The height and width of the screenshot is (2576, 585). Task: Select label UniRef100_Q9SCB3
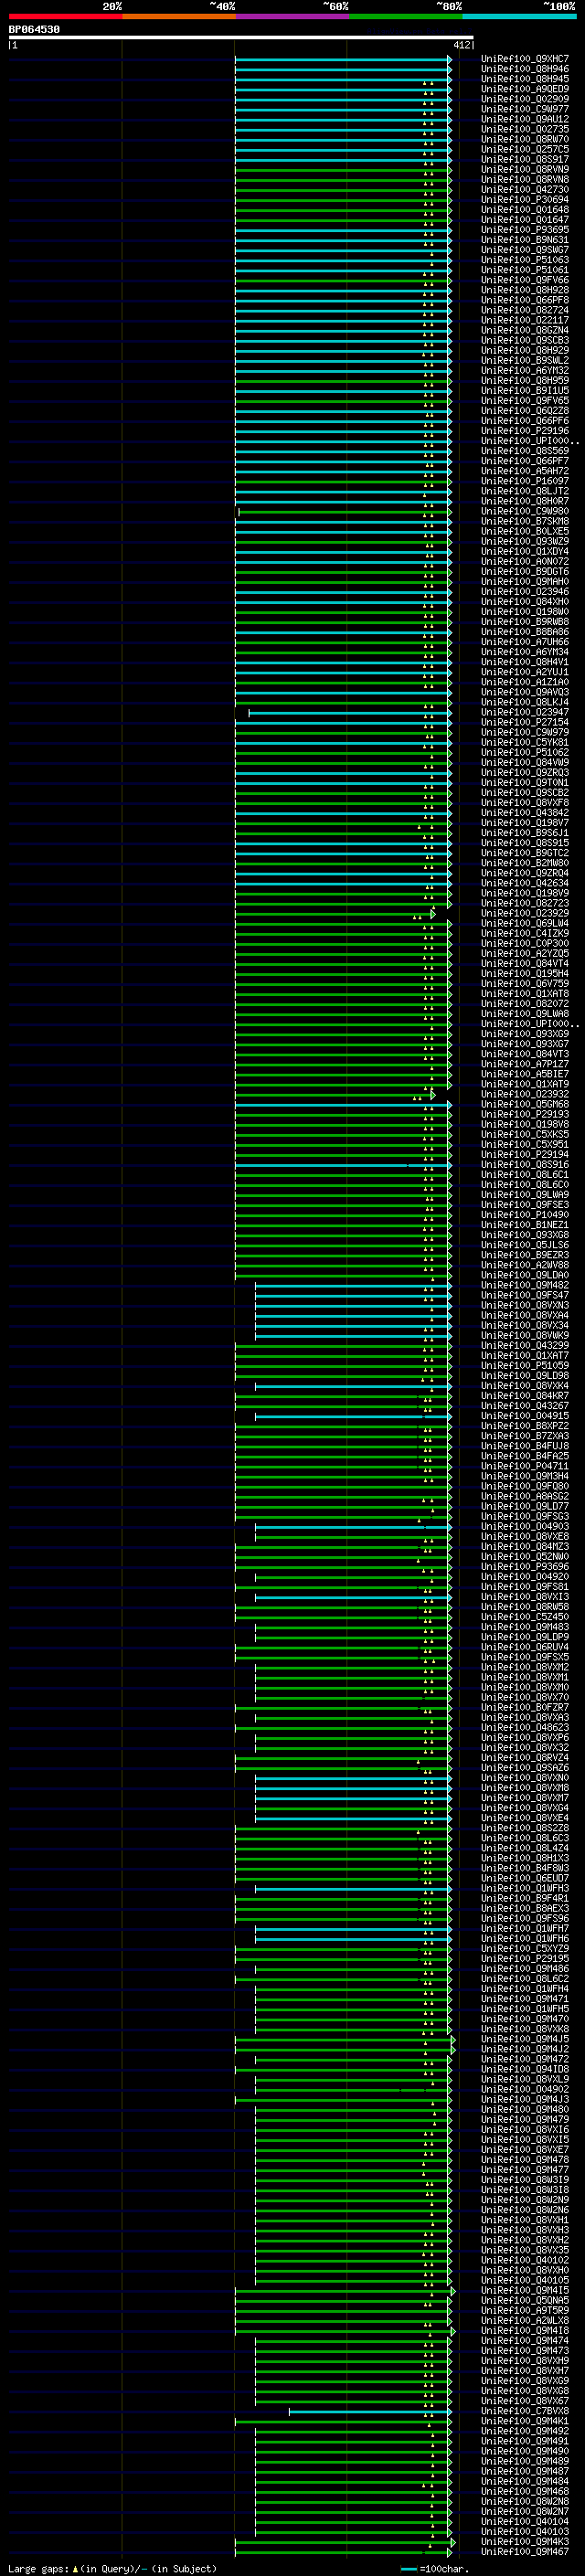coord(524,340)
